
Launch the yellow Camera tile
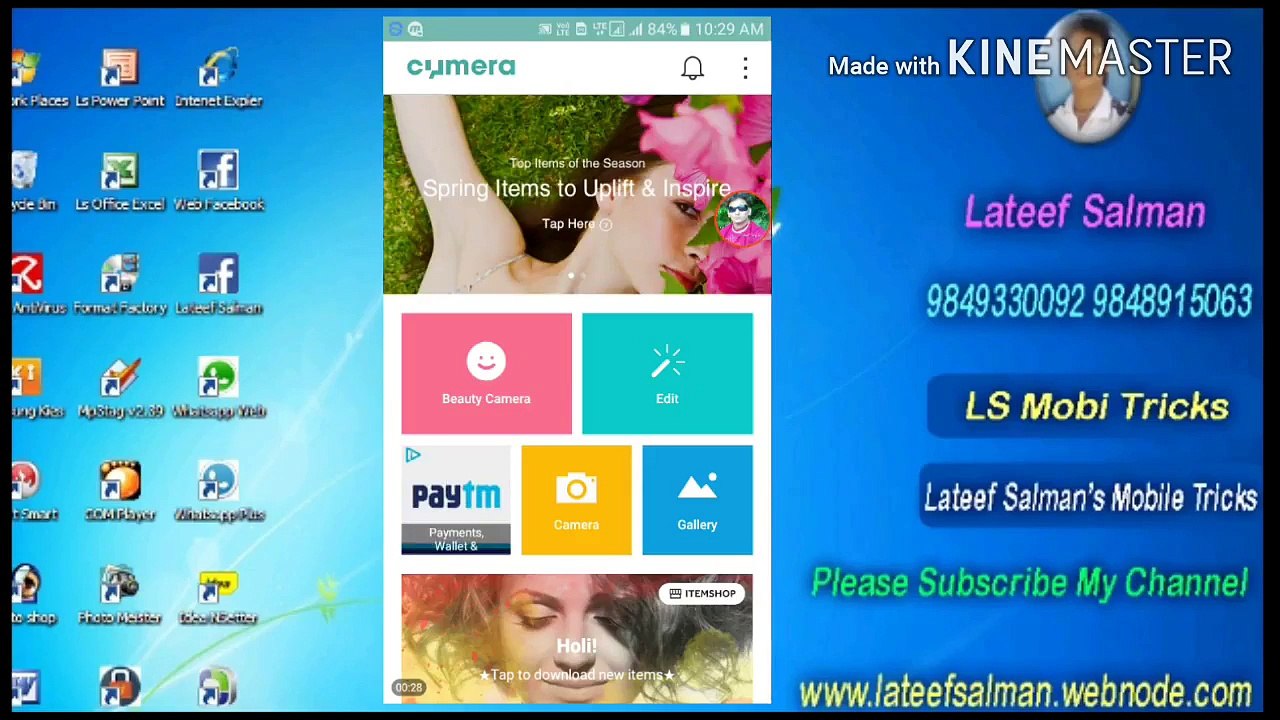(576, 500)
